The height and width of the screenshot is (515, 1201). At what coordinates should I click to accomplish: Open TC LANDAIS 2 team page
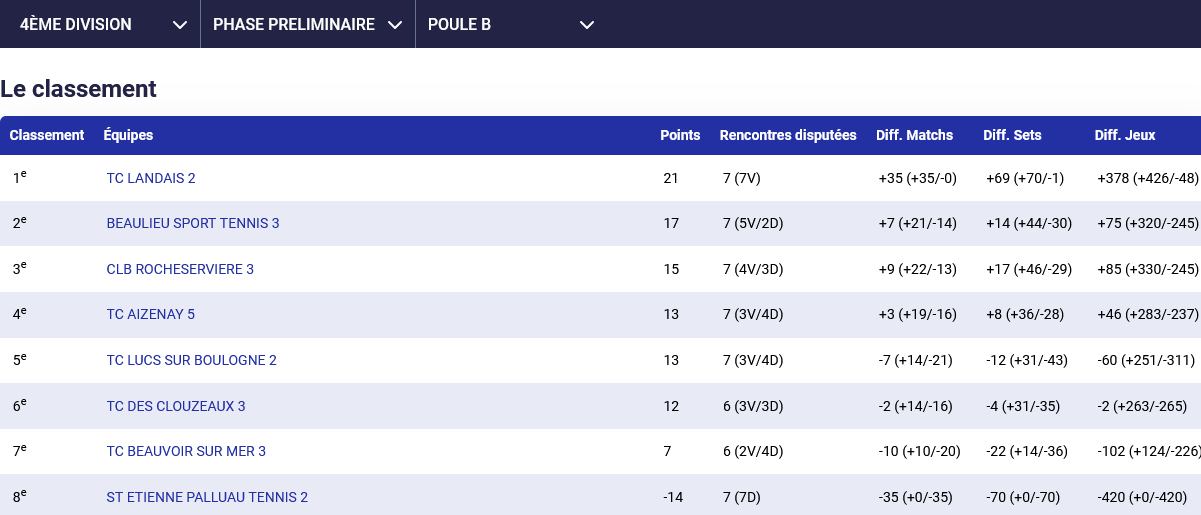coord(151,178)
